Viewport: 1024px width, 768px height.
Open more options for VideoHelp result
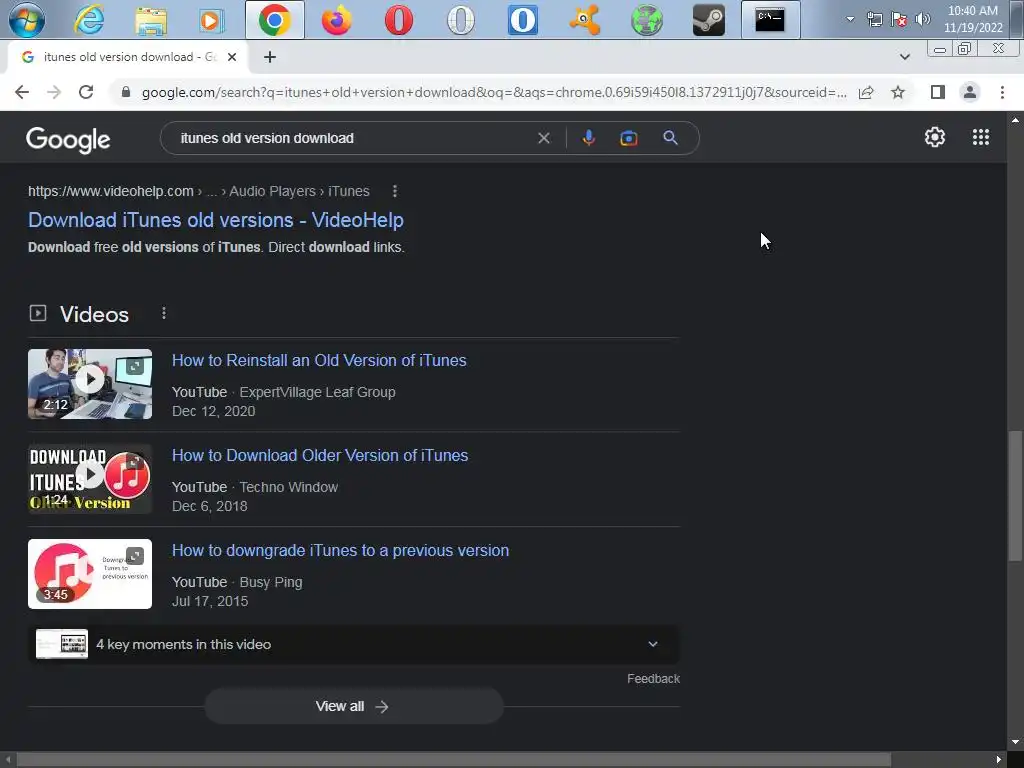pos(394,191)
